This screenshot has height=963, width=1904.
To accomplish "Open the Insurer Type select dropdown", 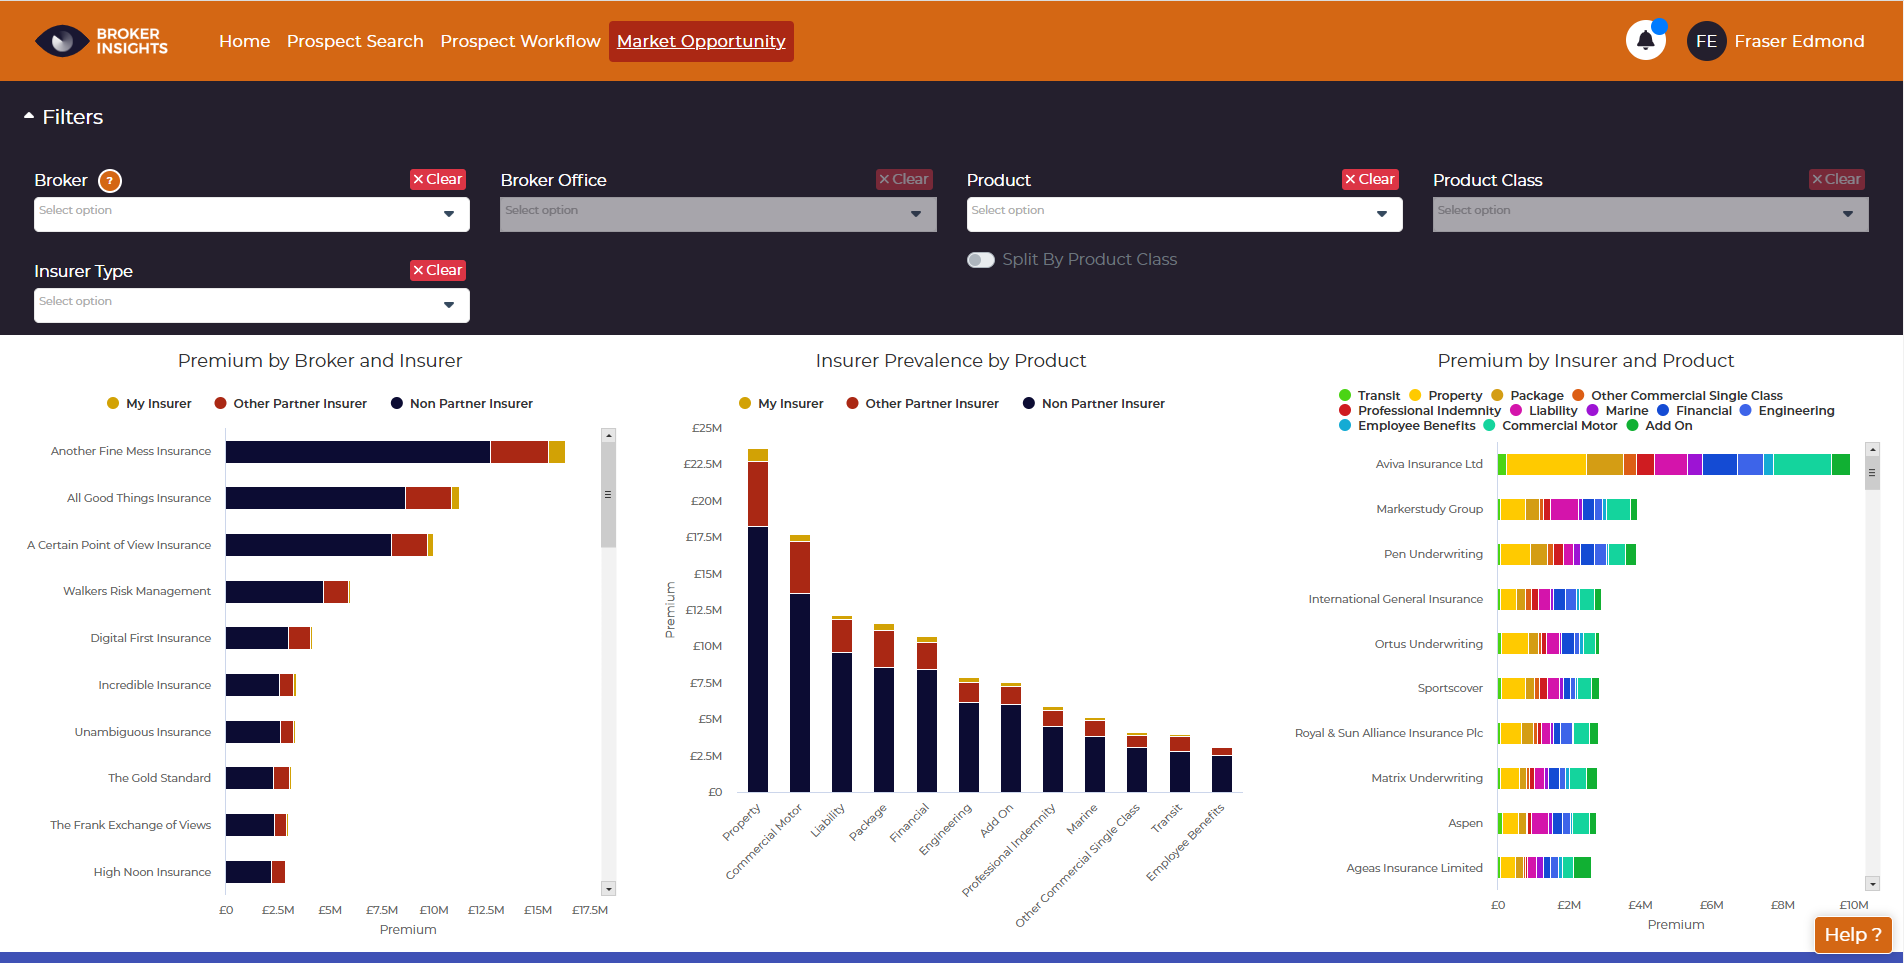I will point(252,305).
